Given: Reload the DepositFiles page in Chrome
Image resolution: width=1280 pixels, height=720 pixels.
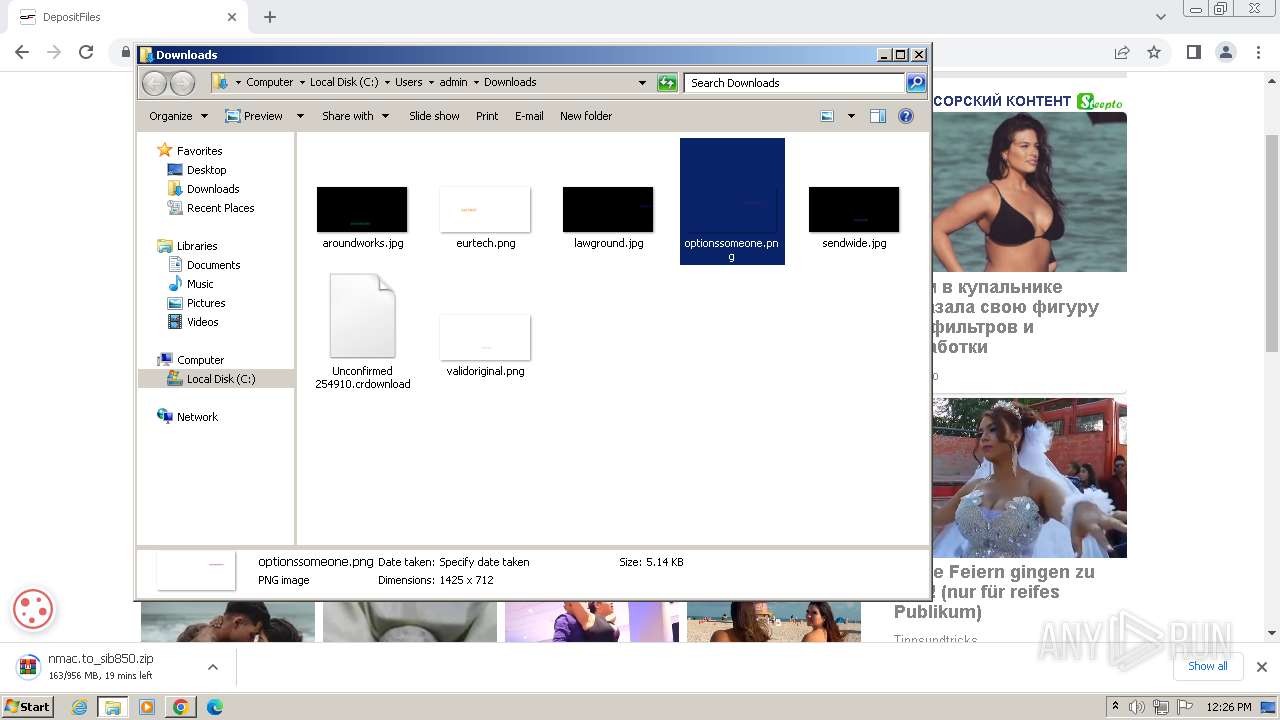Looking at the screenshot, I should (86, 52).
